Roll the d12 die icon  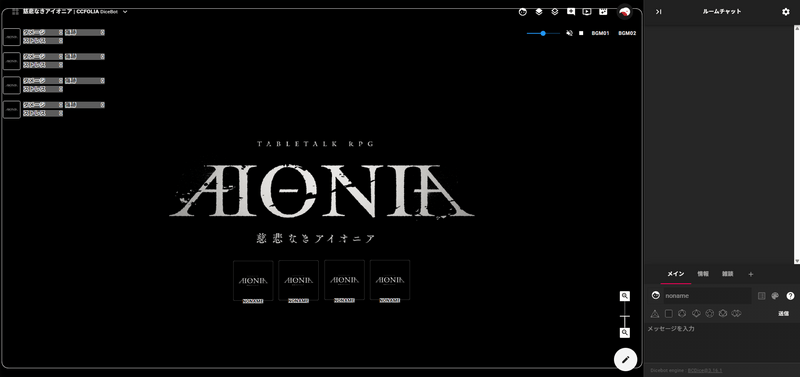pyautogui.click(x=709, y=314)
